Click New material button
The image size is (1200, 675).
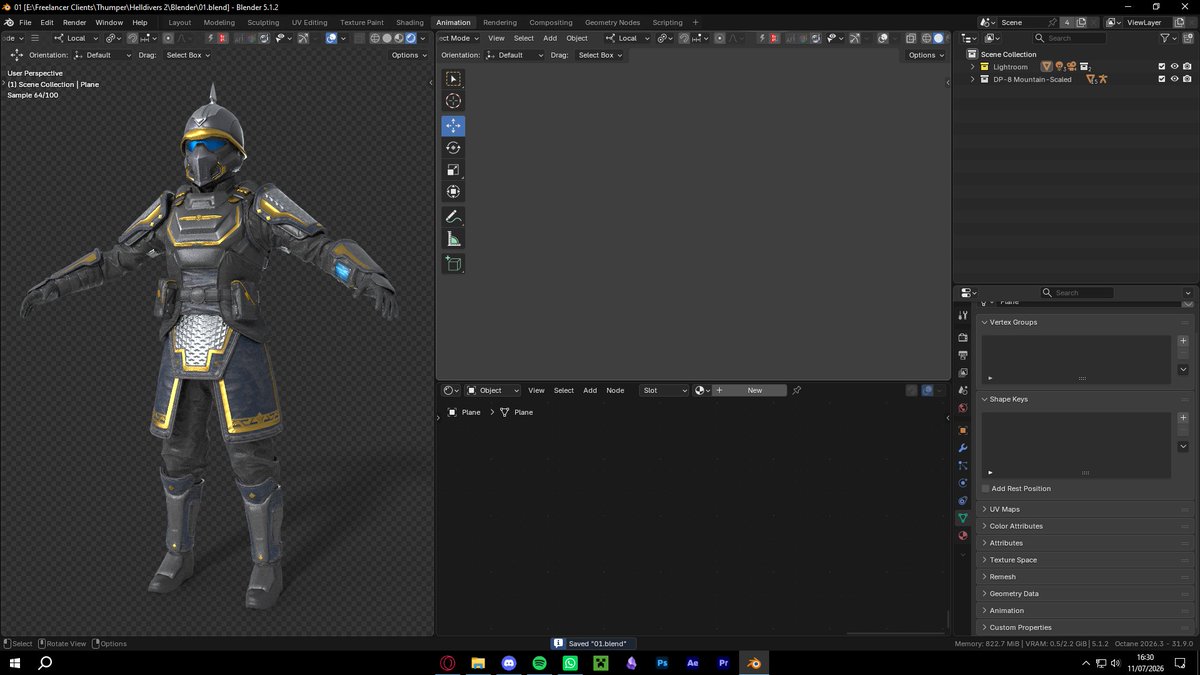749,390
